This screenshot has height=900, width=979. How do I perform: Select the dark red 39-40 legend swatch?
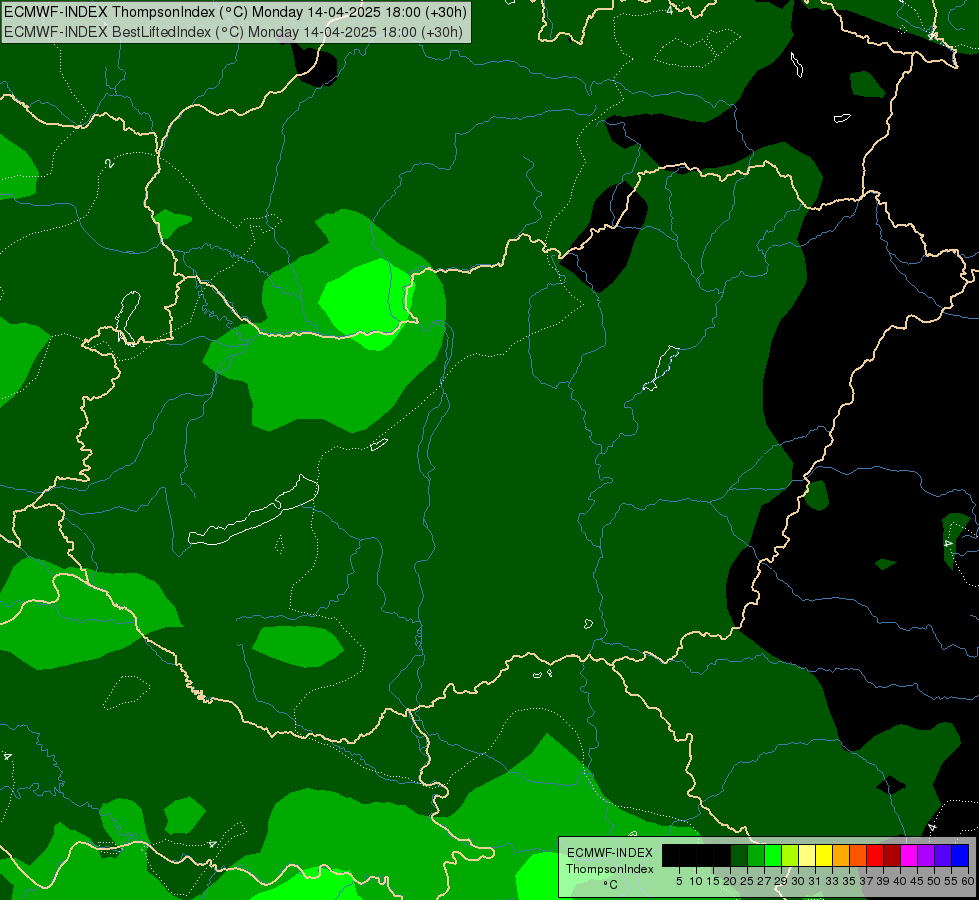(892, 855)
